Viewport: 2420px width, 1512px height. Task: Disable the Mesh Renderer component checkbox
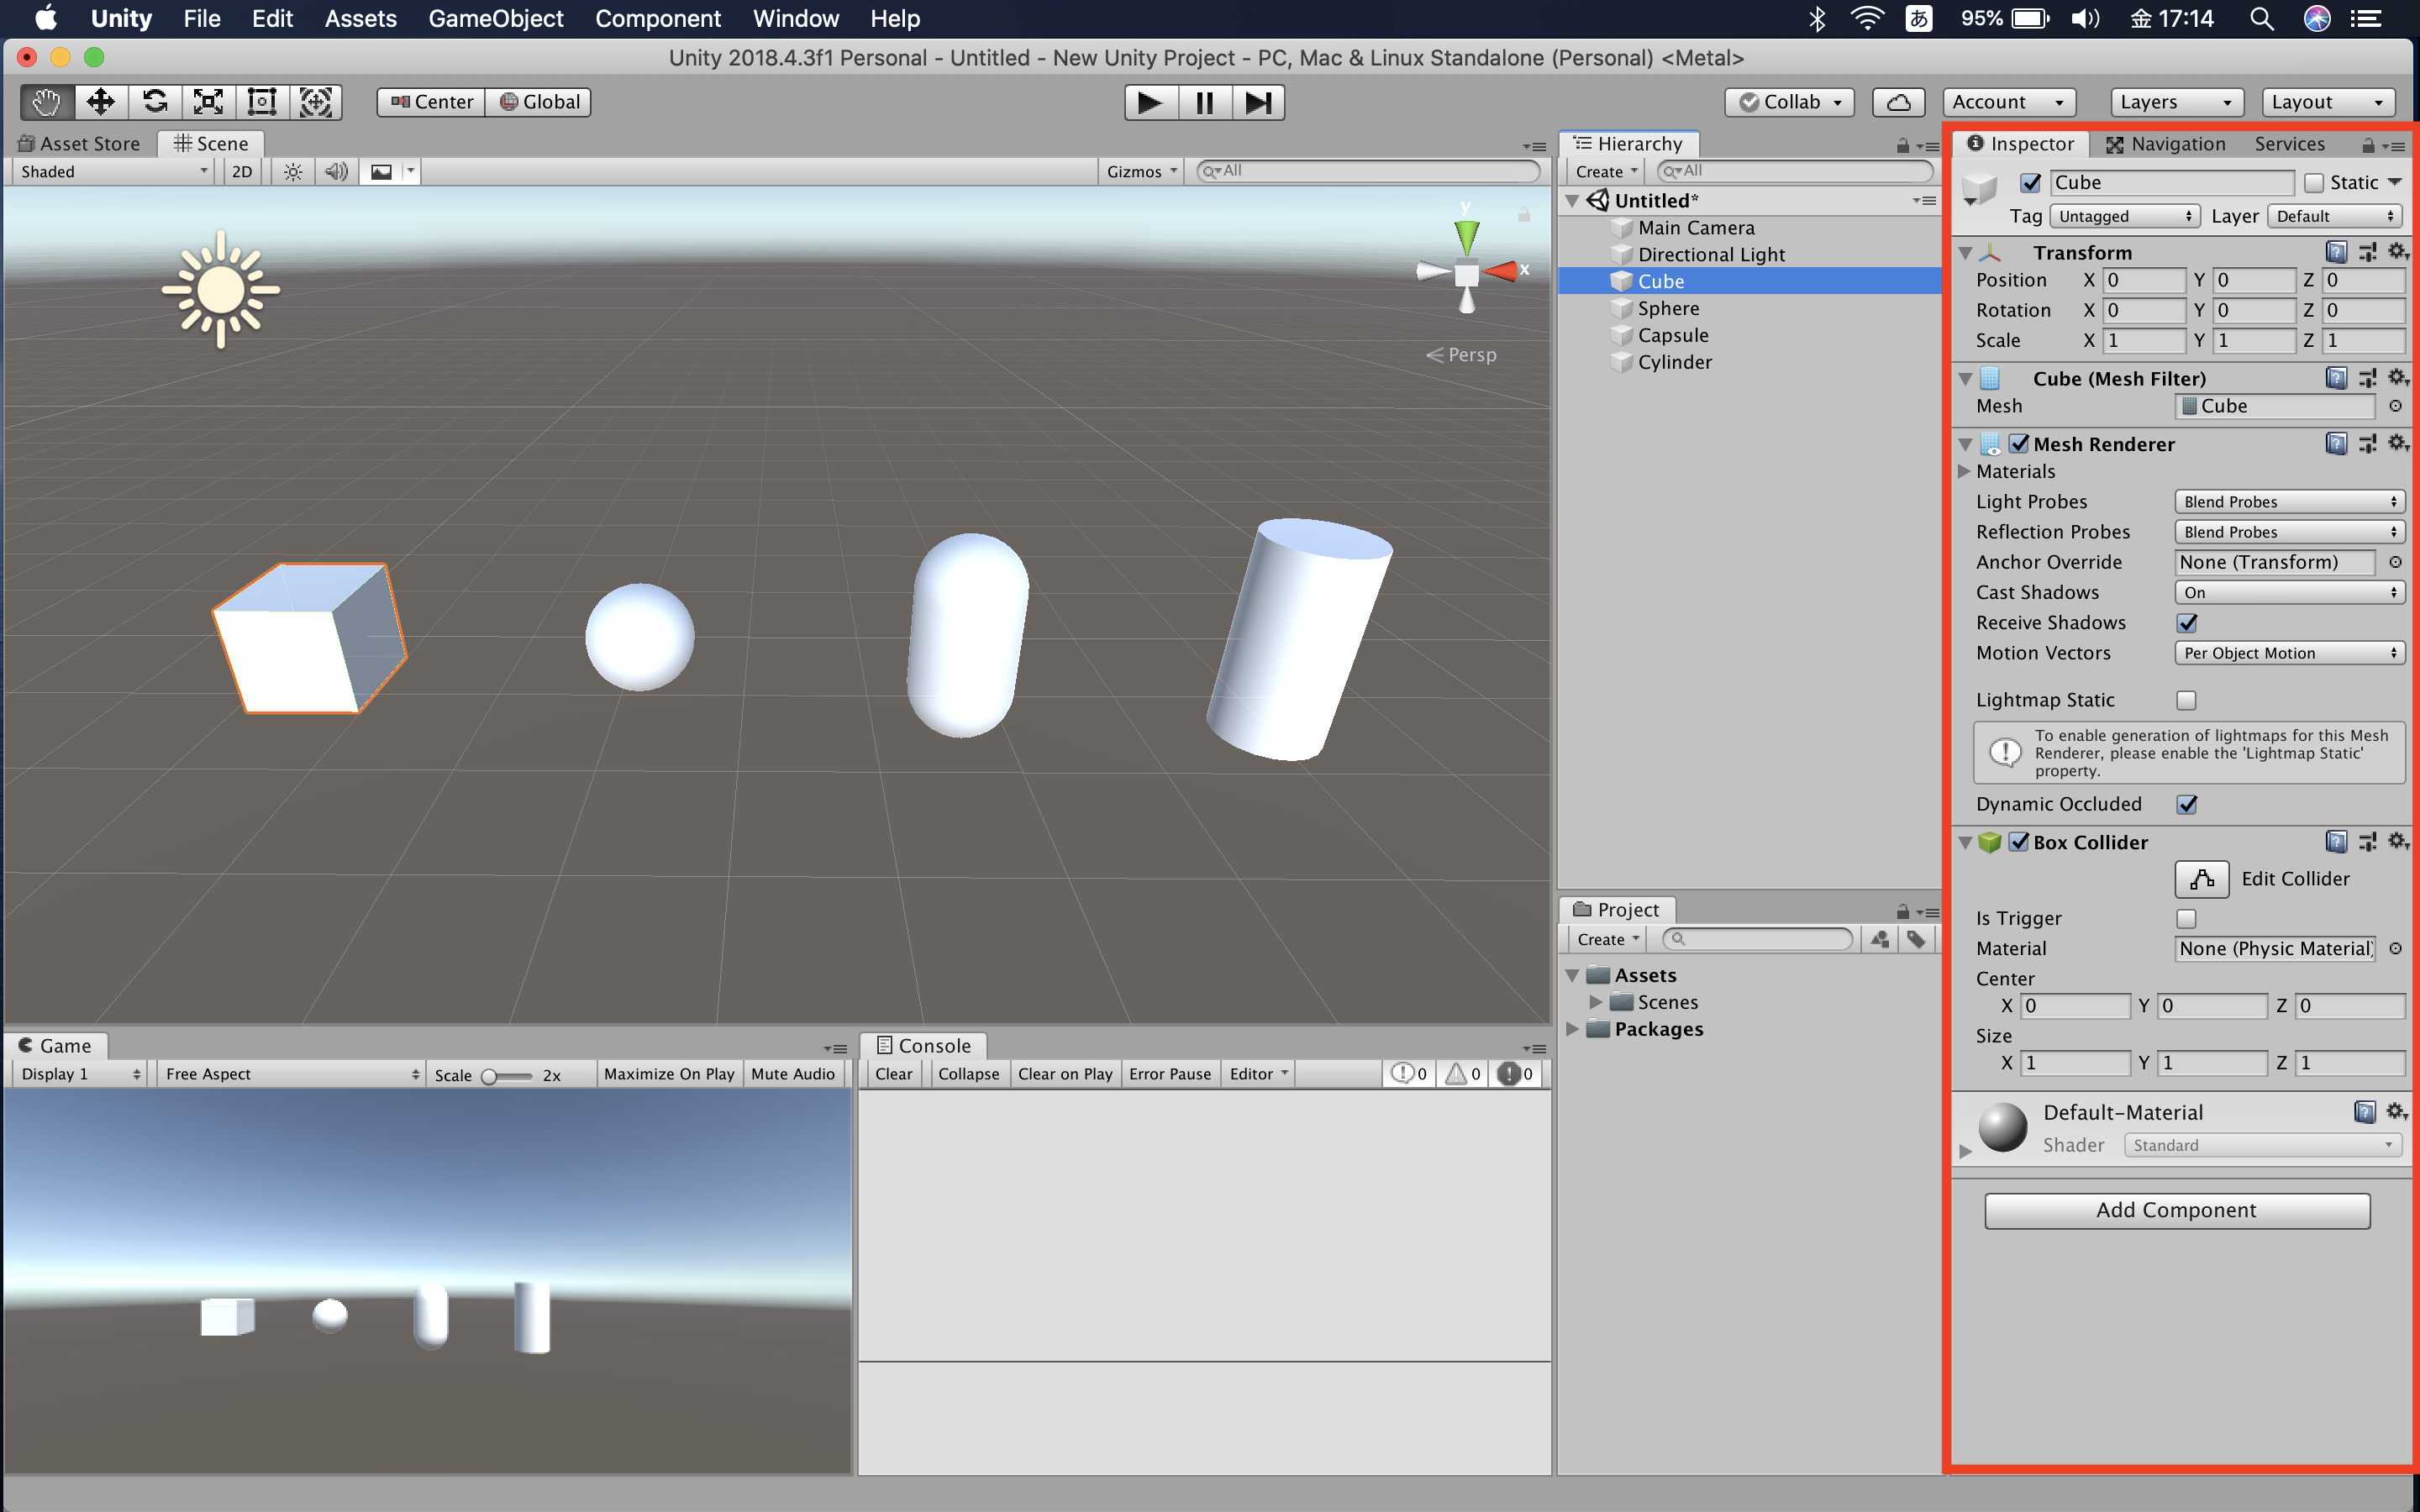(x=2019, y=444)
